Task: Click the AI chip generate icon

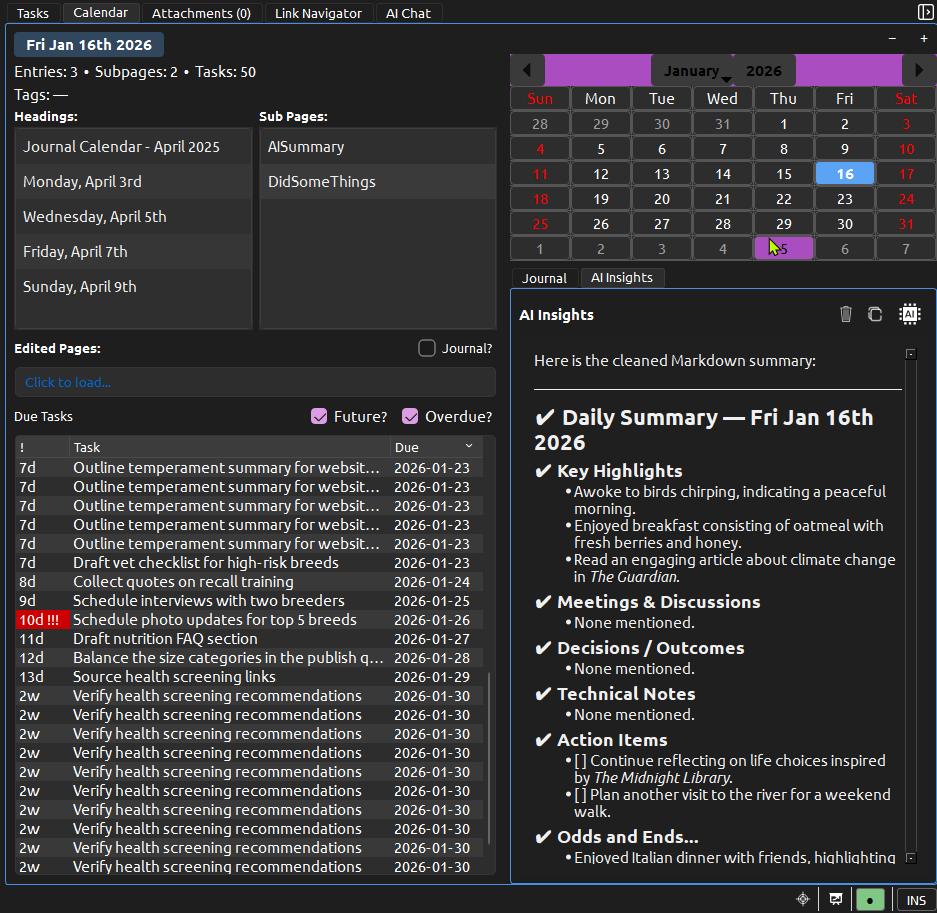Action: [x=908, y=314]
